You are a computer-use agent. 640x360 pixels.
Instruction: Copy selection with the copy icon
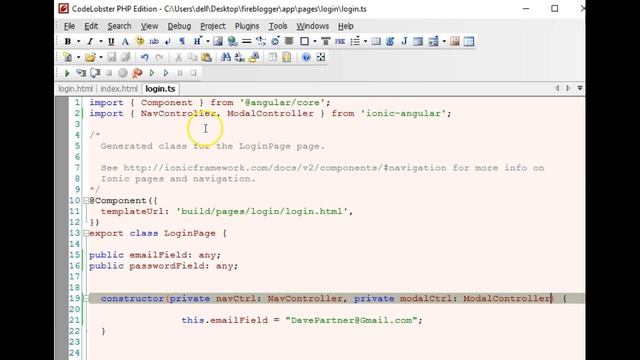[x=192, y=57]
